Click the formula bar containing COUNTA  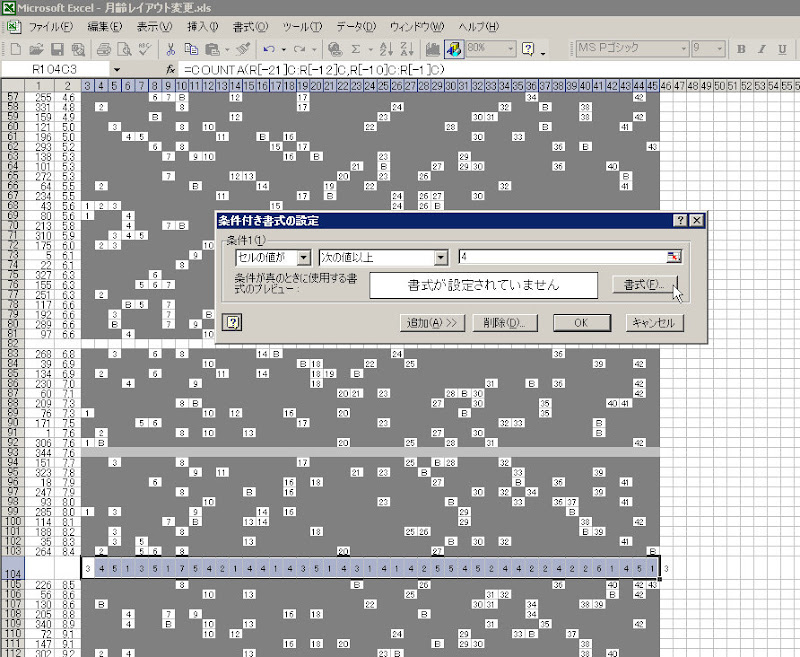488,70
